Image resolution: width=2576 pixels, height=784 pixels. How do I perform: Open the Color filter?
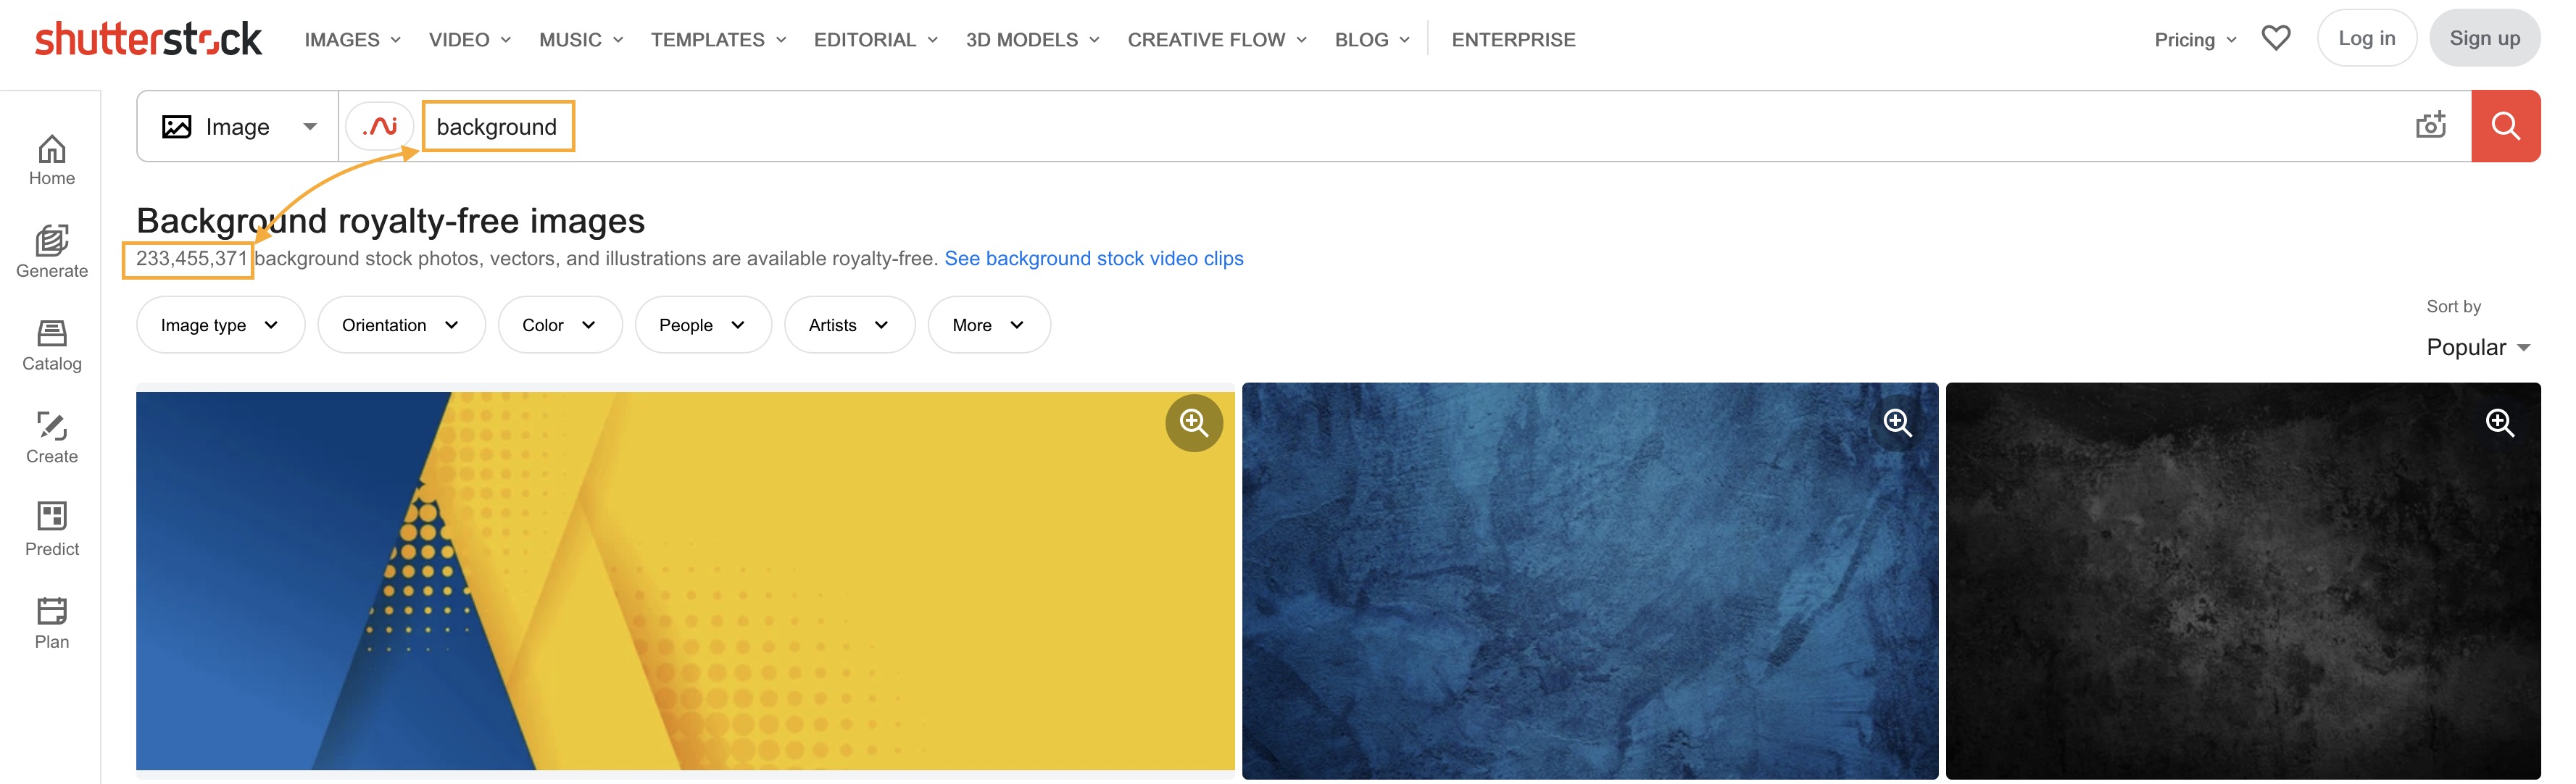[559, 324]
